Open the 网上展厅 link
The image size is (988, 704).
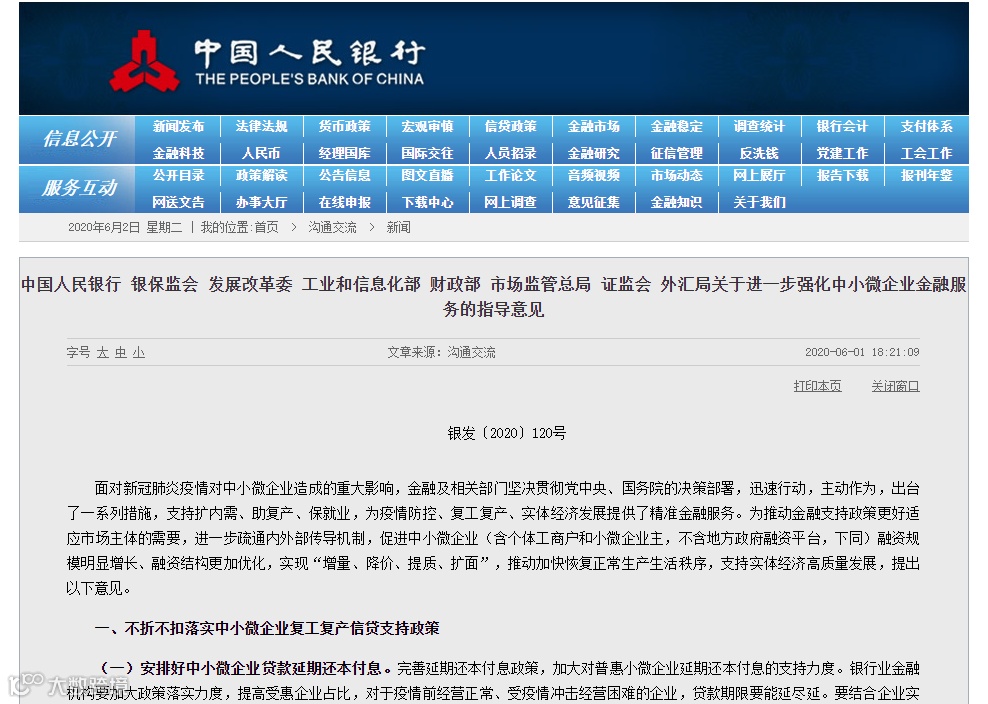point(759,175)
